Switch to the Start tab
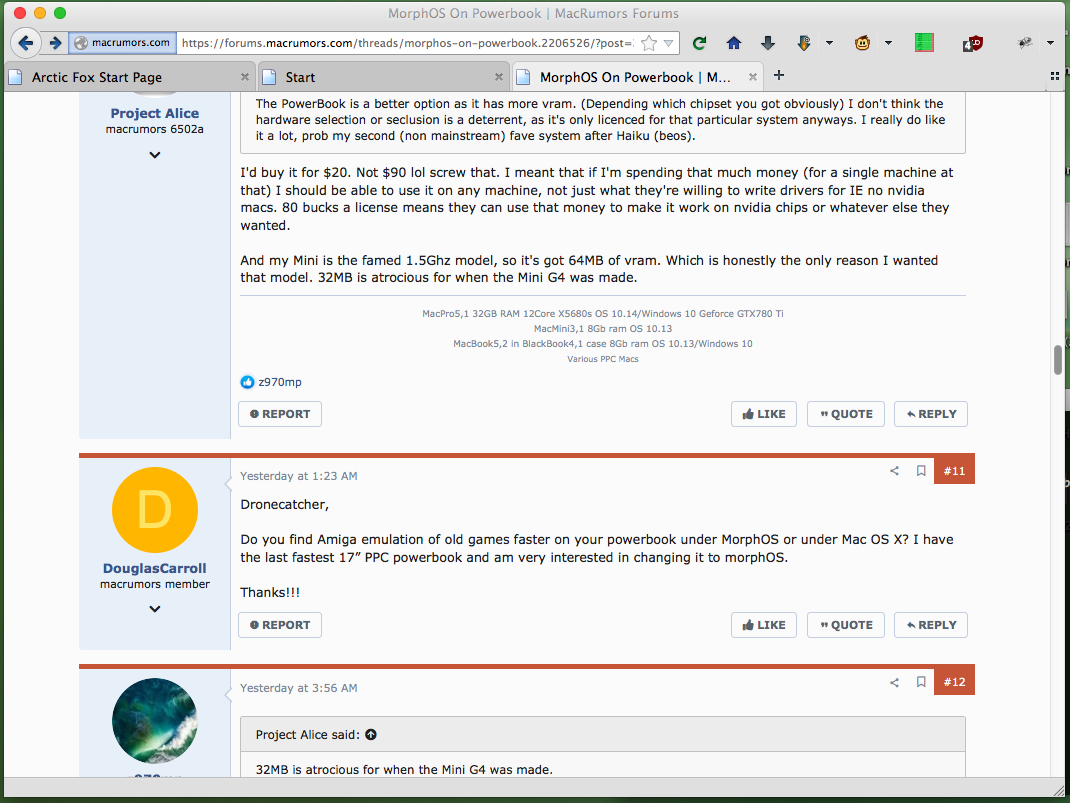1070x803 pixels. pyautogui.click(x=384, y=77)
